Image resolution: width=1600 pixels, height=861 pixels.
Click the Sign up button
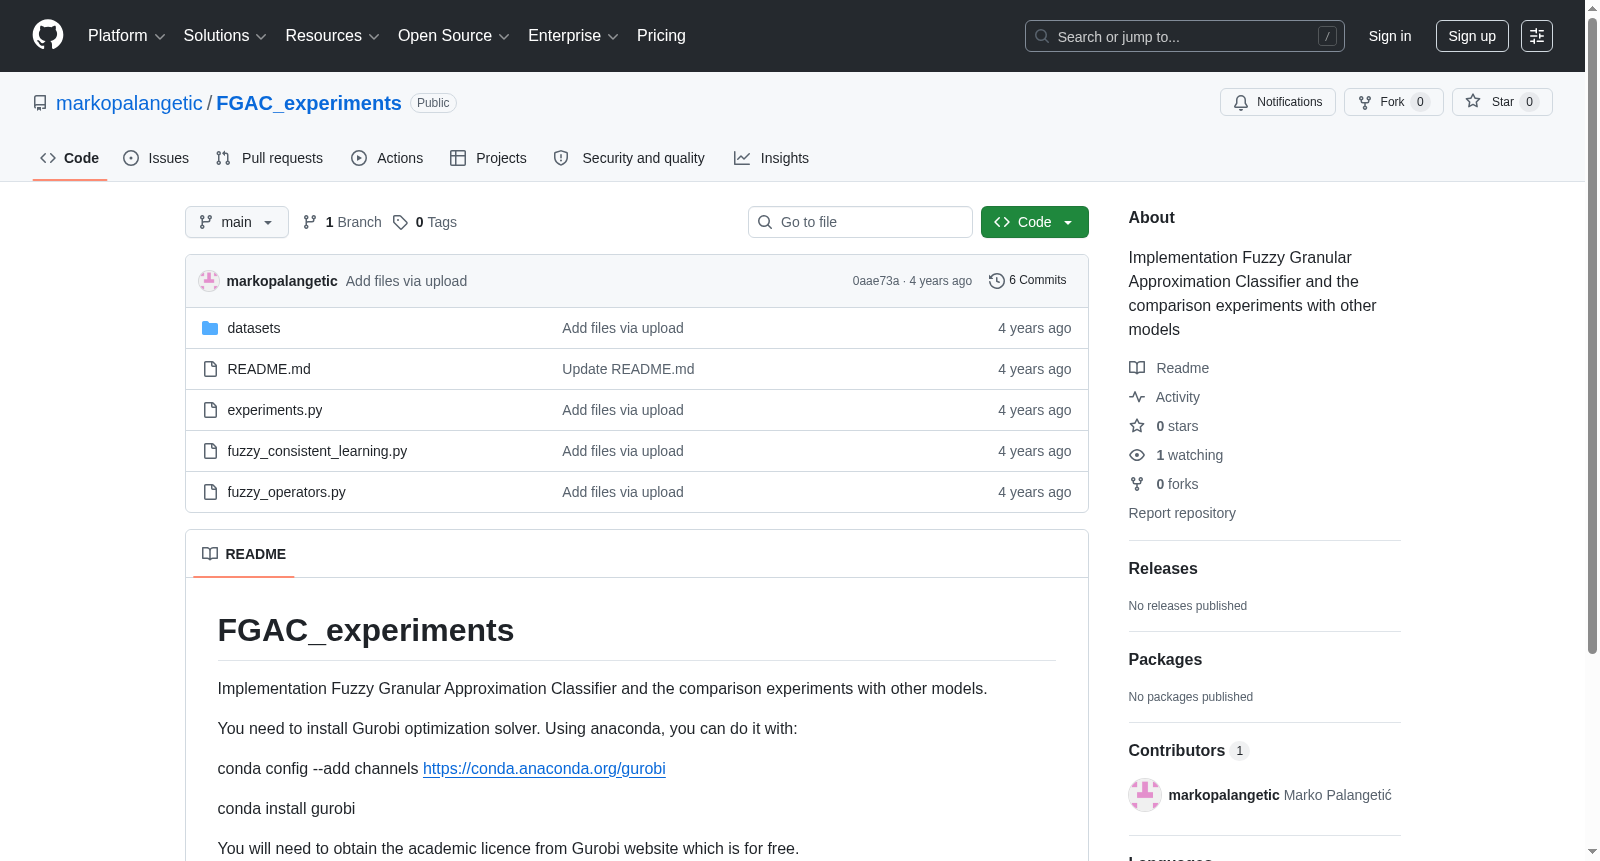click(x=1472, y=36)
